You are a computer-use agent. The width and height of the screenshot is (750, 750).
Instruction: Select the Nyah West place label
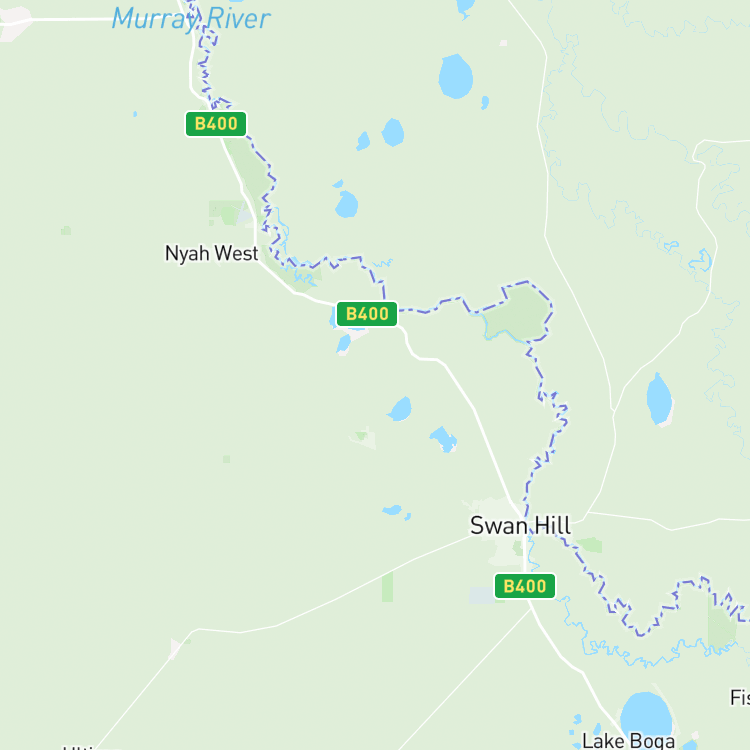click(211, 254)
